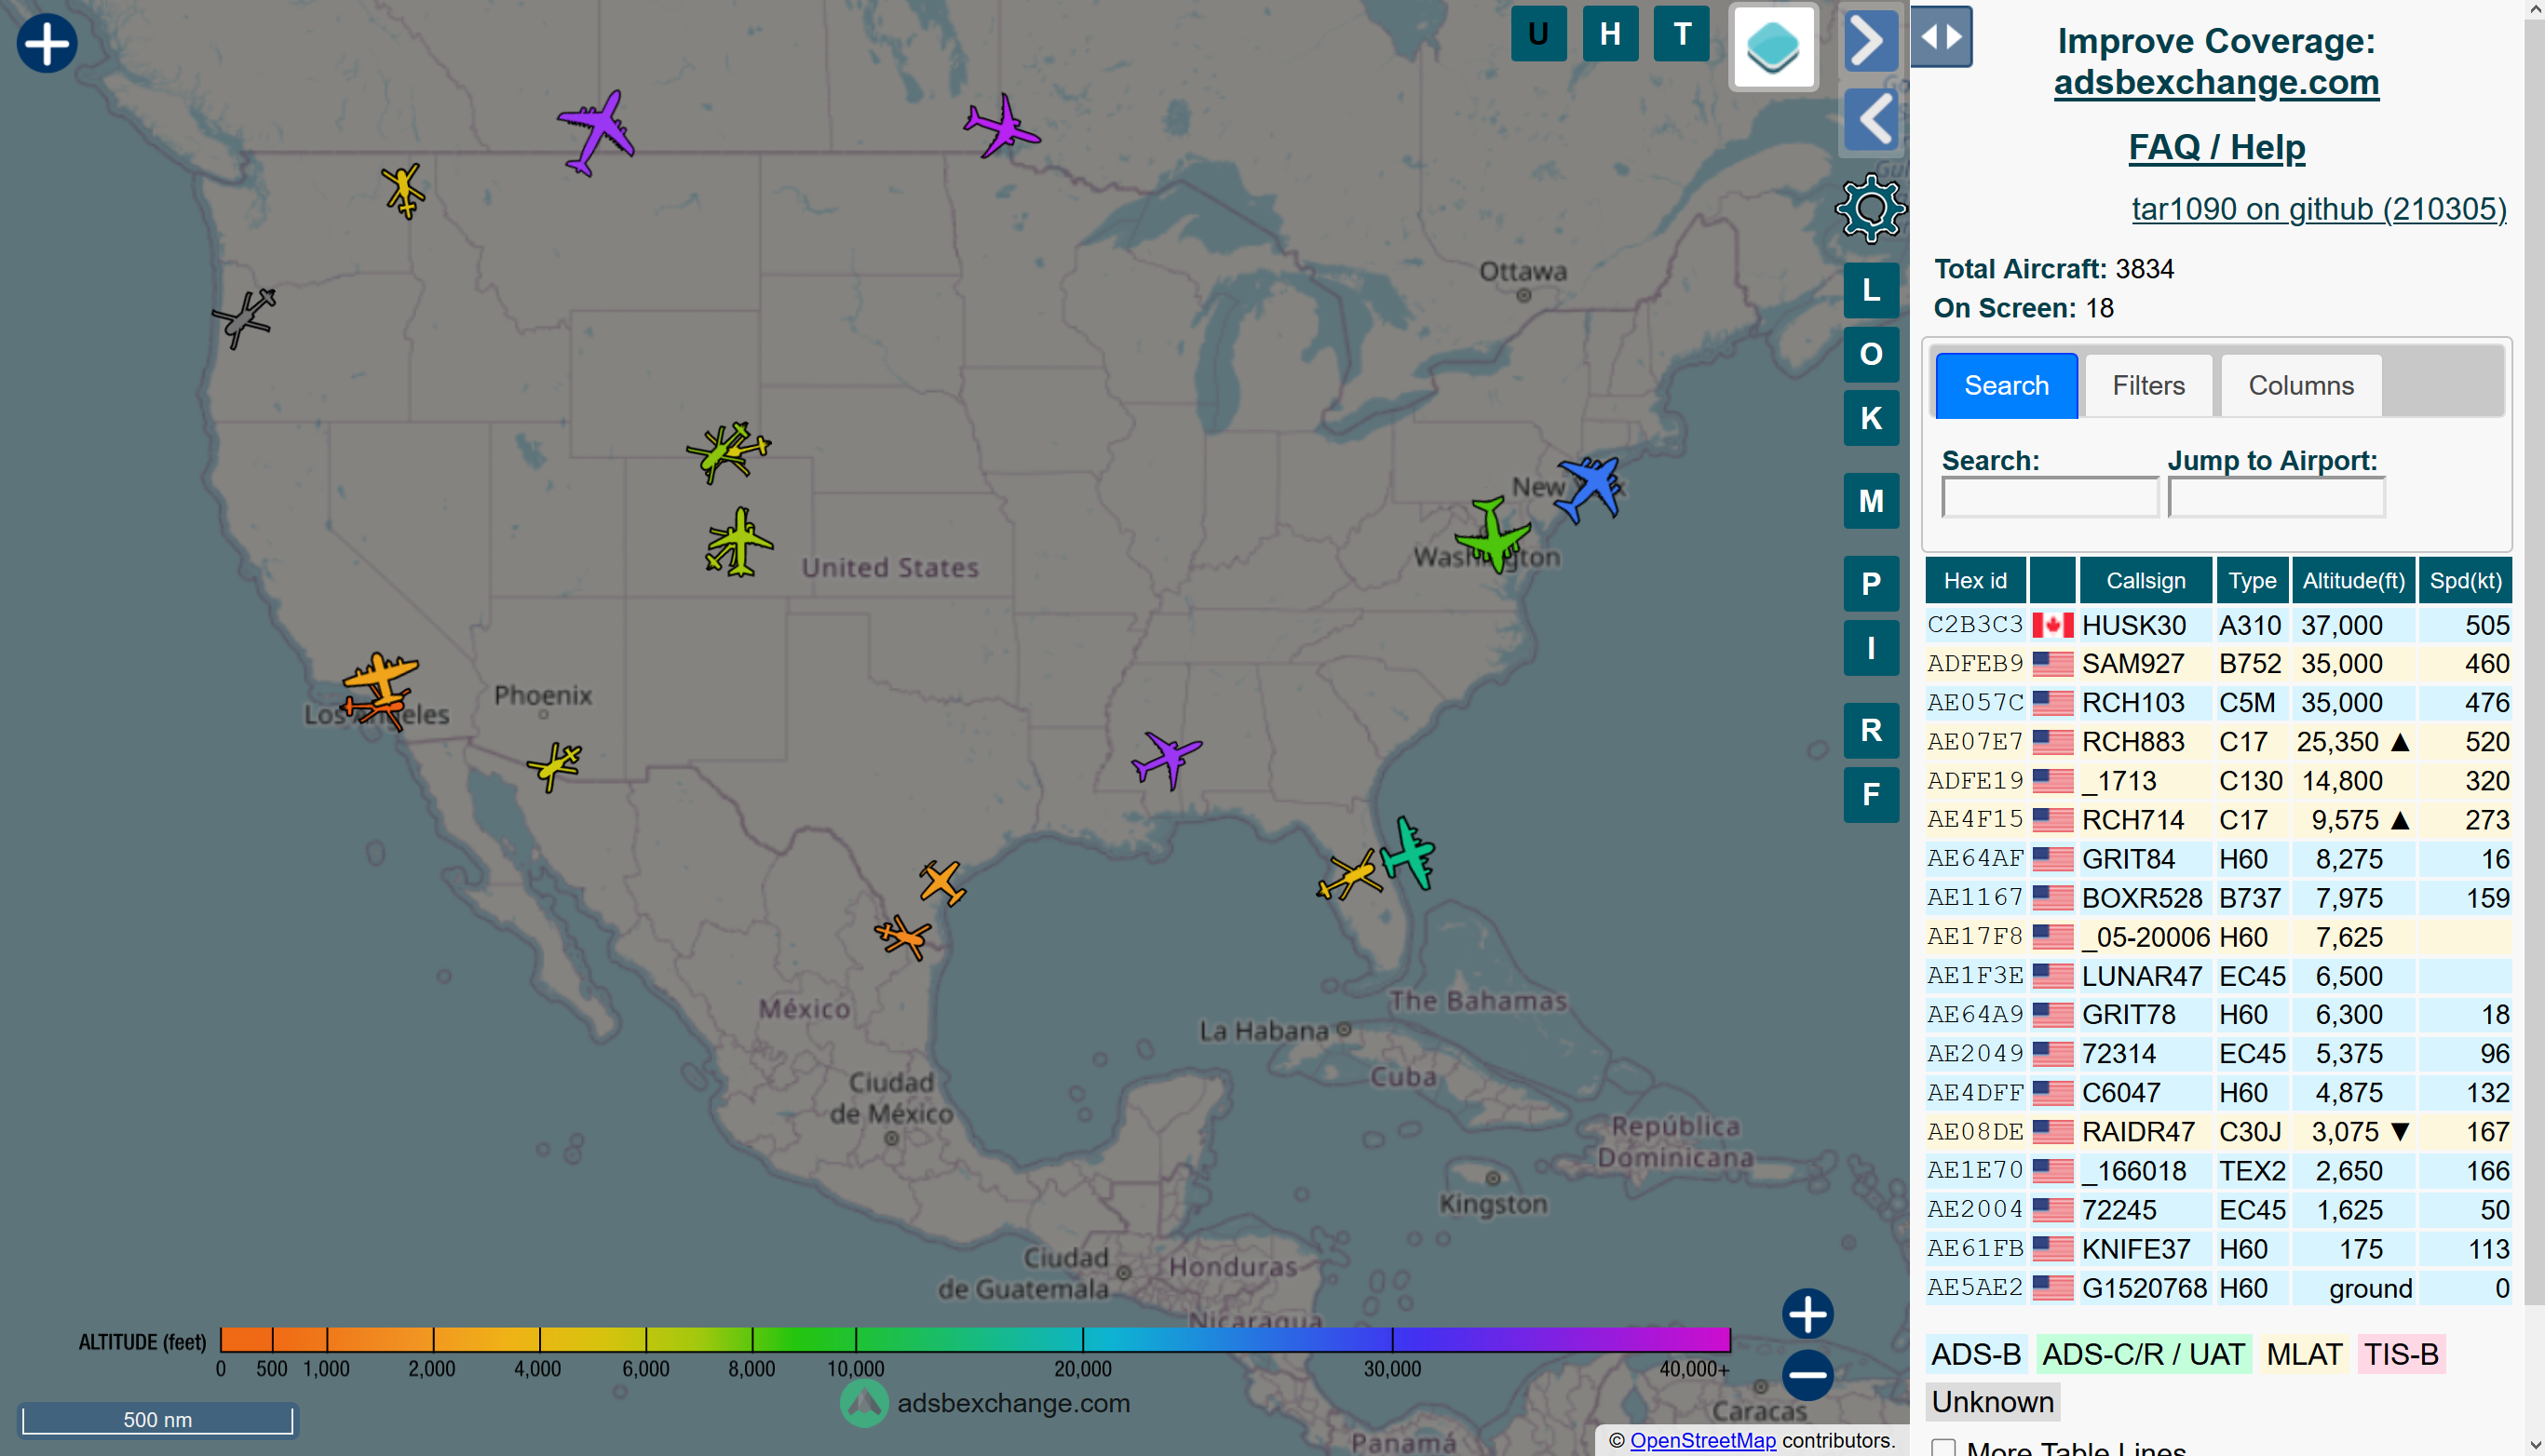
Task: Select the HUSK30 aircraft row
Action: click(2218, 625)
